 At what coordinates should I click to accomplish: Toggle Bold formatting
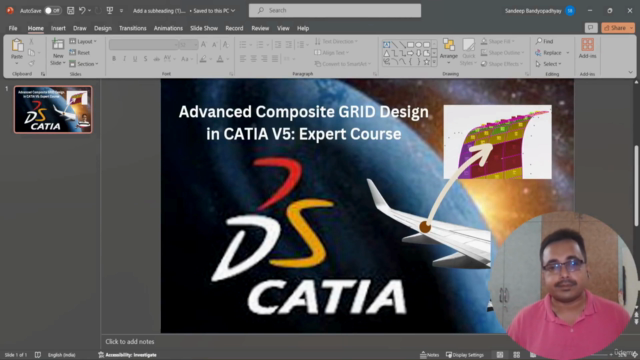pyautogui.click(x=114, y=59)
